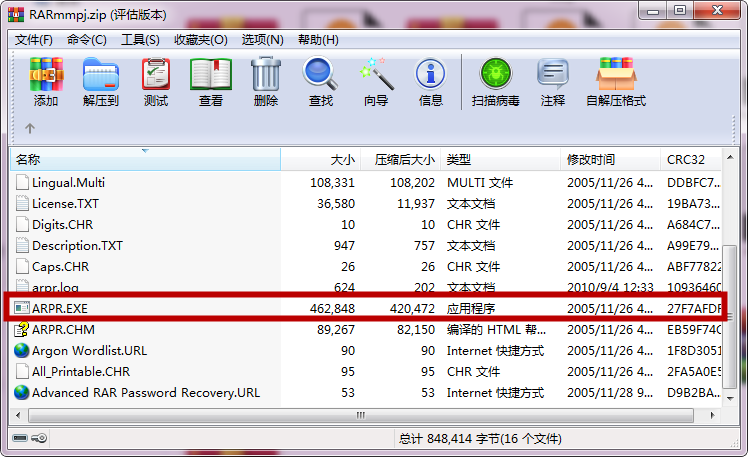The height and width of the screenshot is (457, 748).
Task: Click the vertical scrollbar down arrow
Action: pos(730,398)
